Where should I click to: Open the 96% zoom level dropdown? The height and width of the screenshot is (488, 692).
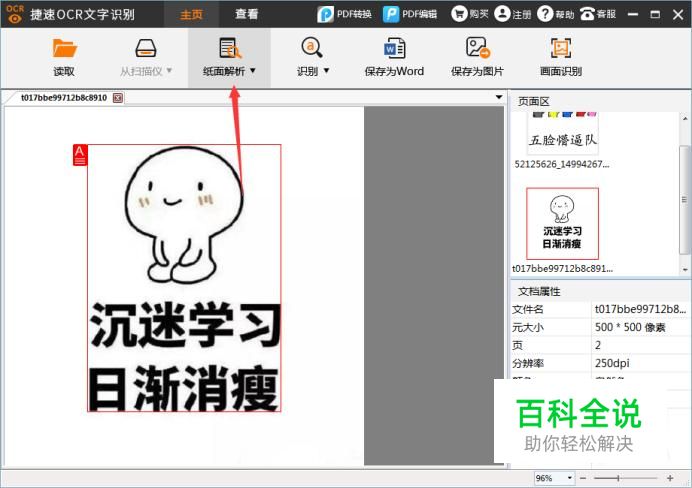point(570,478)
